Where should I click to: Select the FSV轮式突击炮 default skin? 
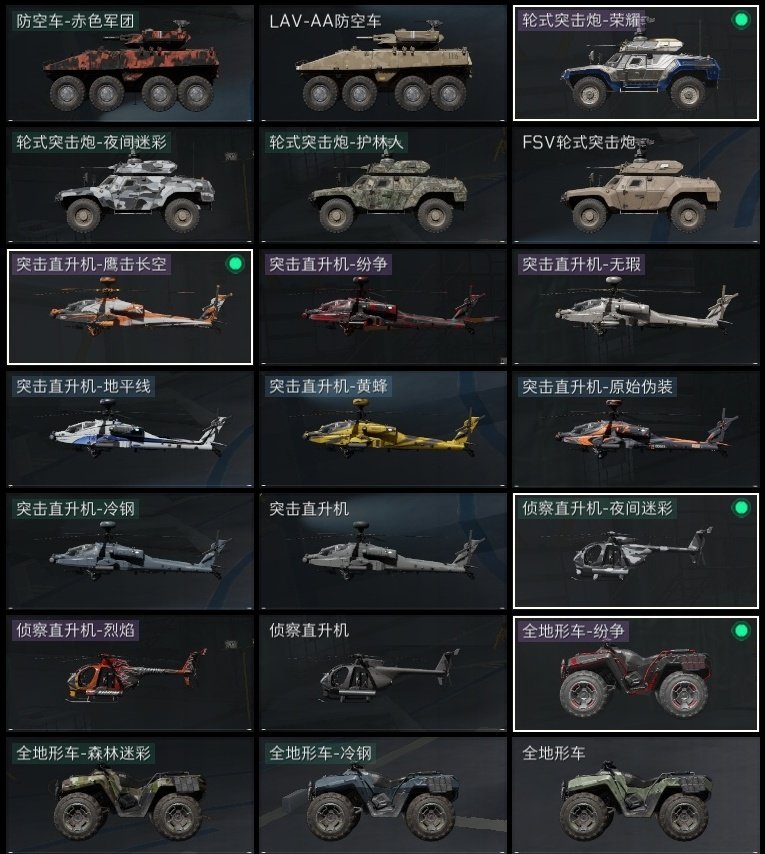pos(636,185)
